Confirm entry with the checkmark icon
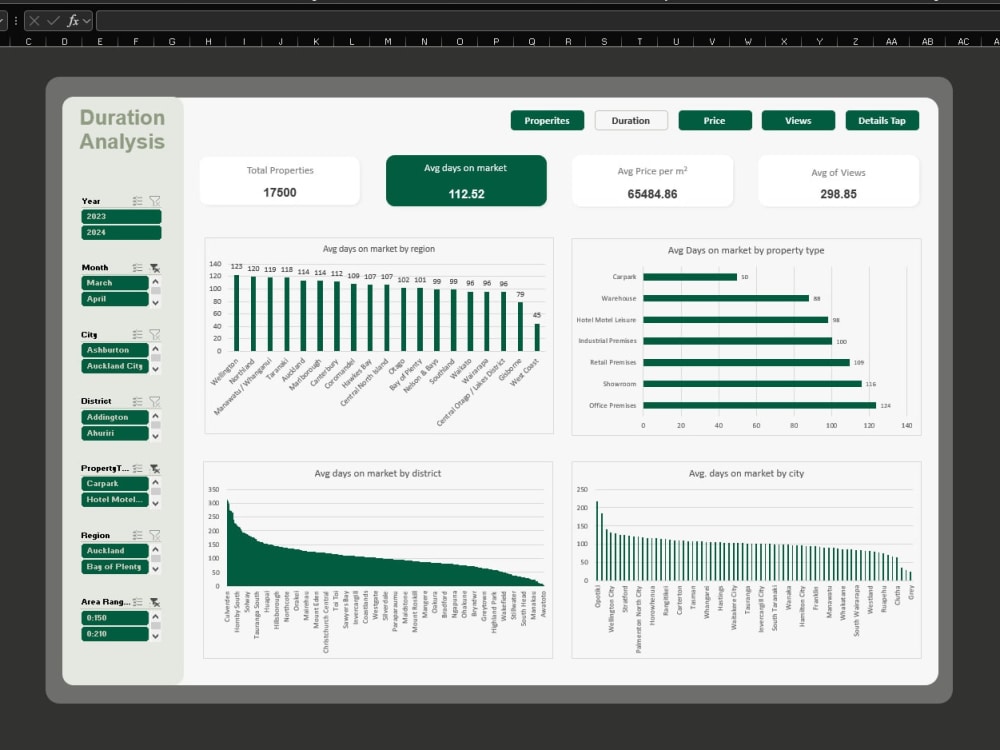The width and height of the screenshot is (1000, 750). pyautogui.click(x=54, y=21)
